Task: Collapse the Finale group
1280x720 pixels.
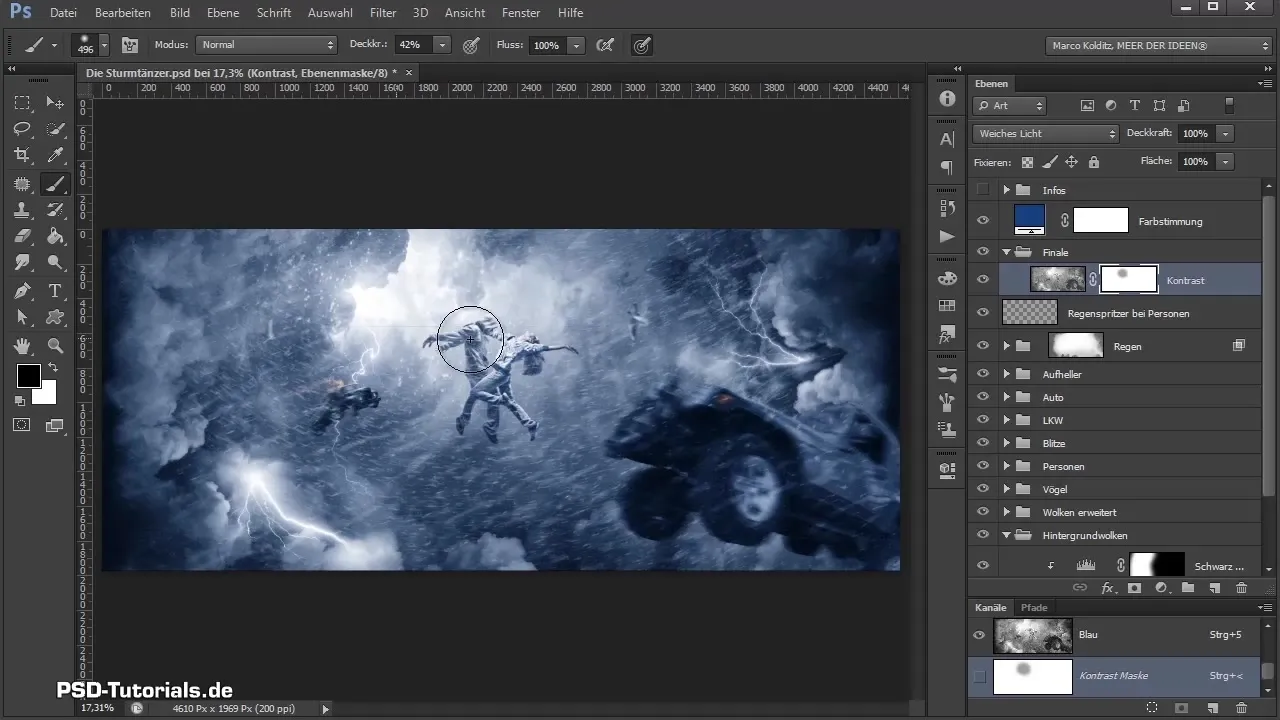Action: tap(1006, 253)
